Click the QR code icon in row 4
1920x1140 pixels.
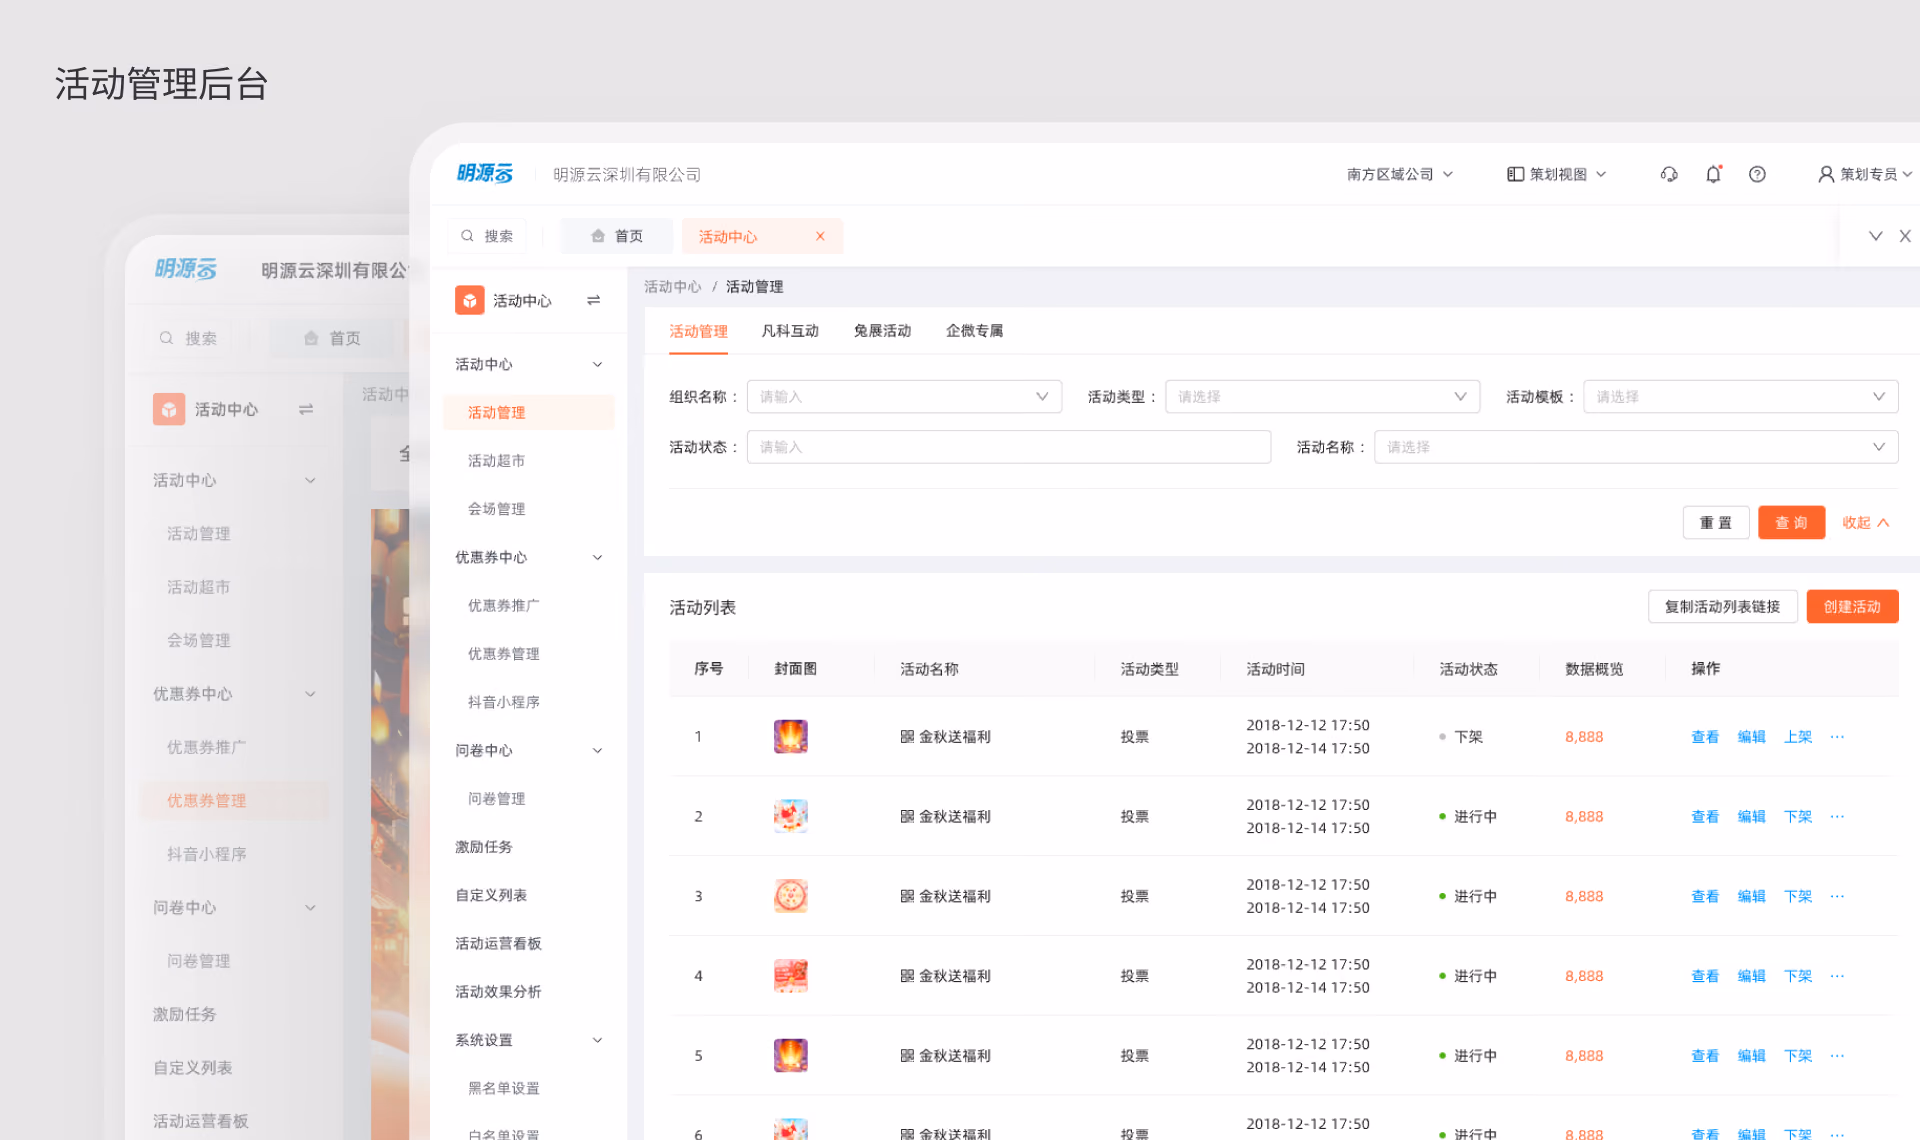[x=907, y=976]
